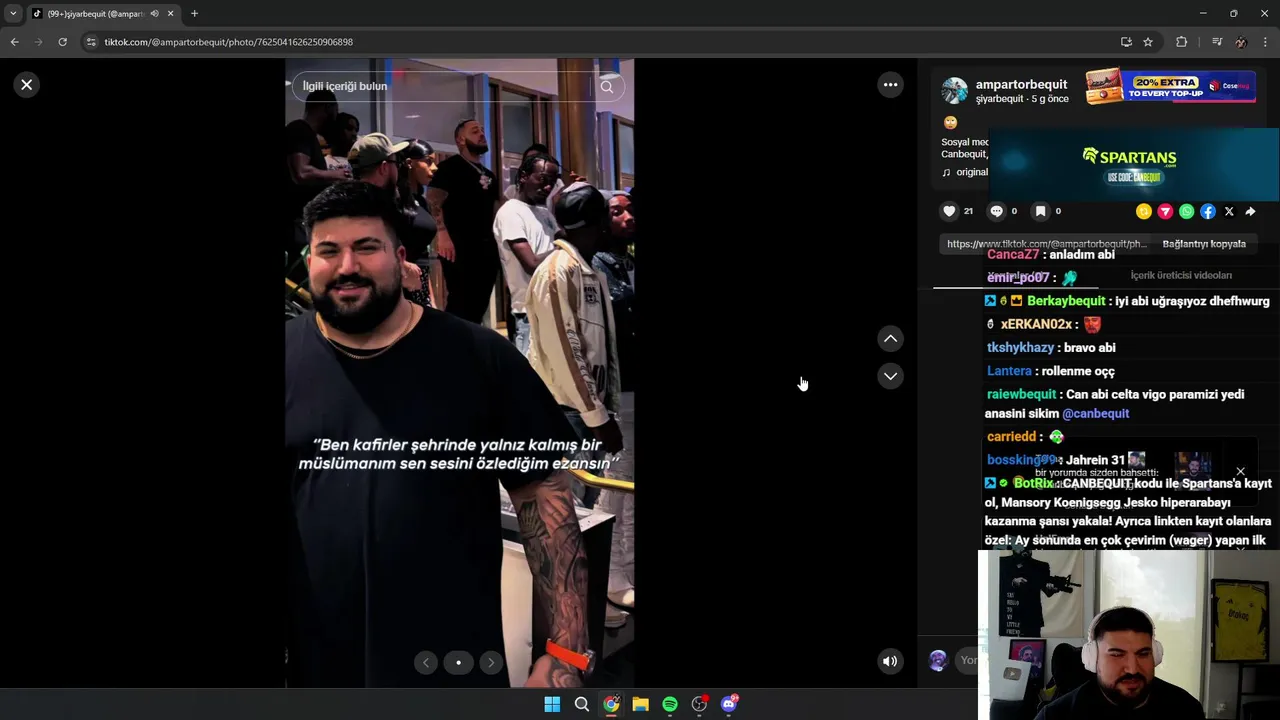The width and height of the screenshot is (1280, 720).
Task: Open Windows Search from the taskbar
Action: tap(581, 704)
